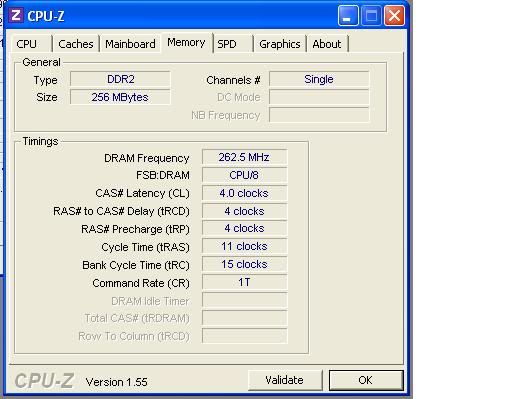Screen dimensions: 512x399
Task: Click the memory Type field showing DDR2
Action: [x=120, y=79]
